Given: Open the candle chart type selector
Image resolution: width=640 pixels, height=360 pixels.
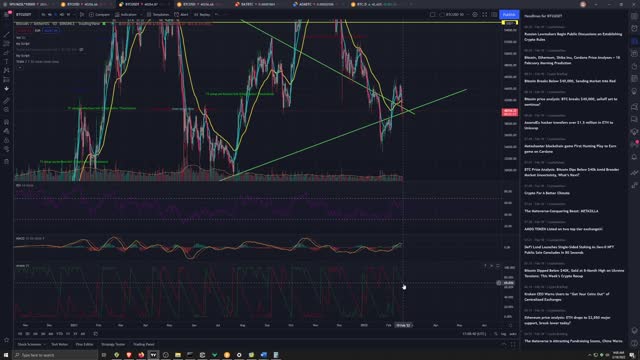Looking at the screenshot, I should click(x=82, y=15).
